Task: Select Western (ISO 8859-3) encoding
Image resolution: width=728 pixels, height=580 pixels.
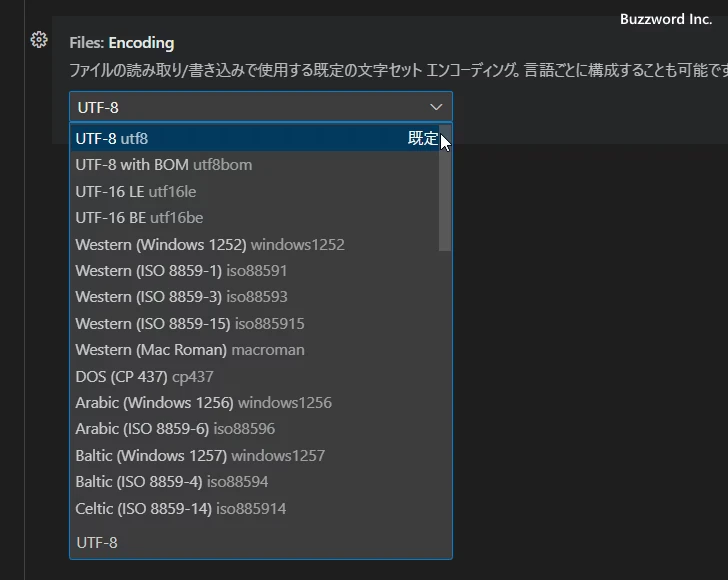Action: point(181,297)
